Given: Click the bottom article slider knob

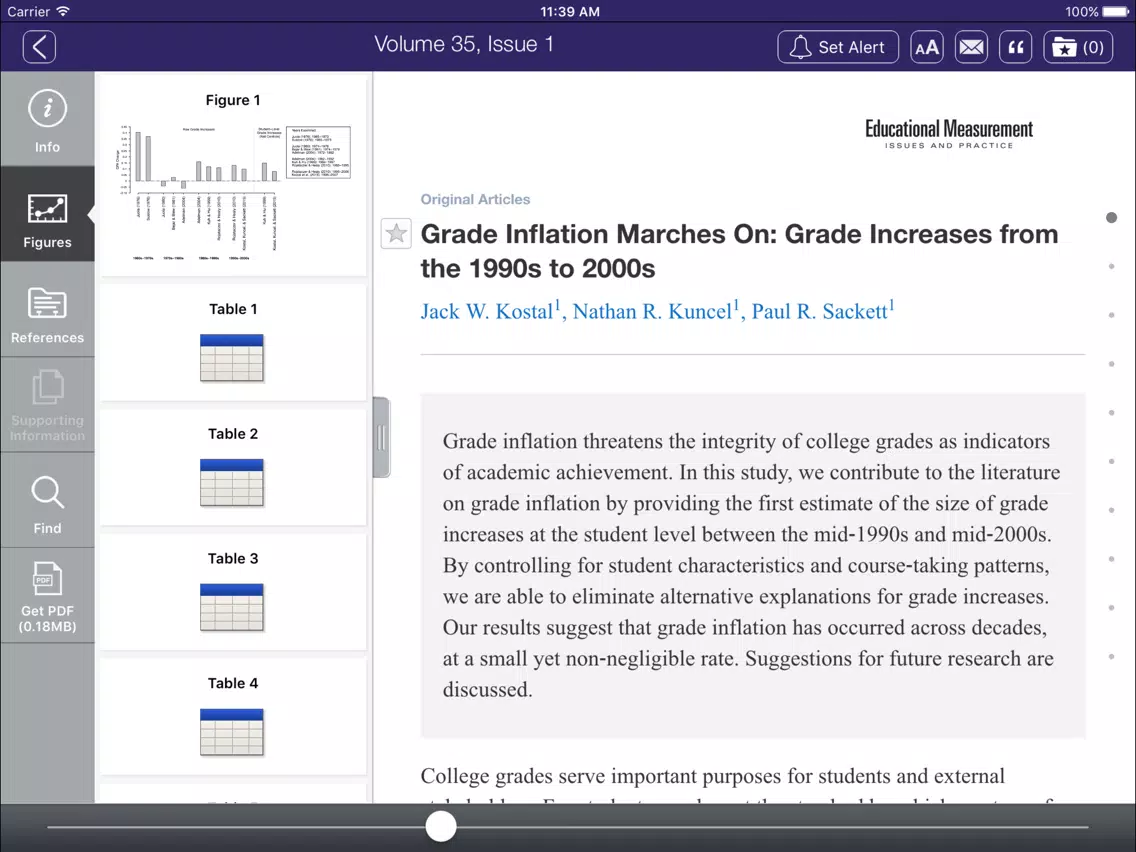Looking at the screenshot, I should tap(440, 826).
